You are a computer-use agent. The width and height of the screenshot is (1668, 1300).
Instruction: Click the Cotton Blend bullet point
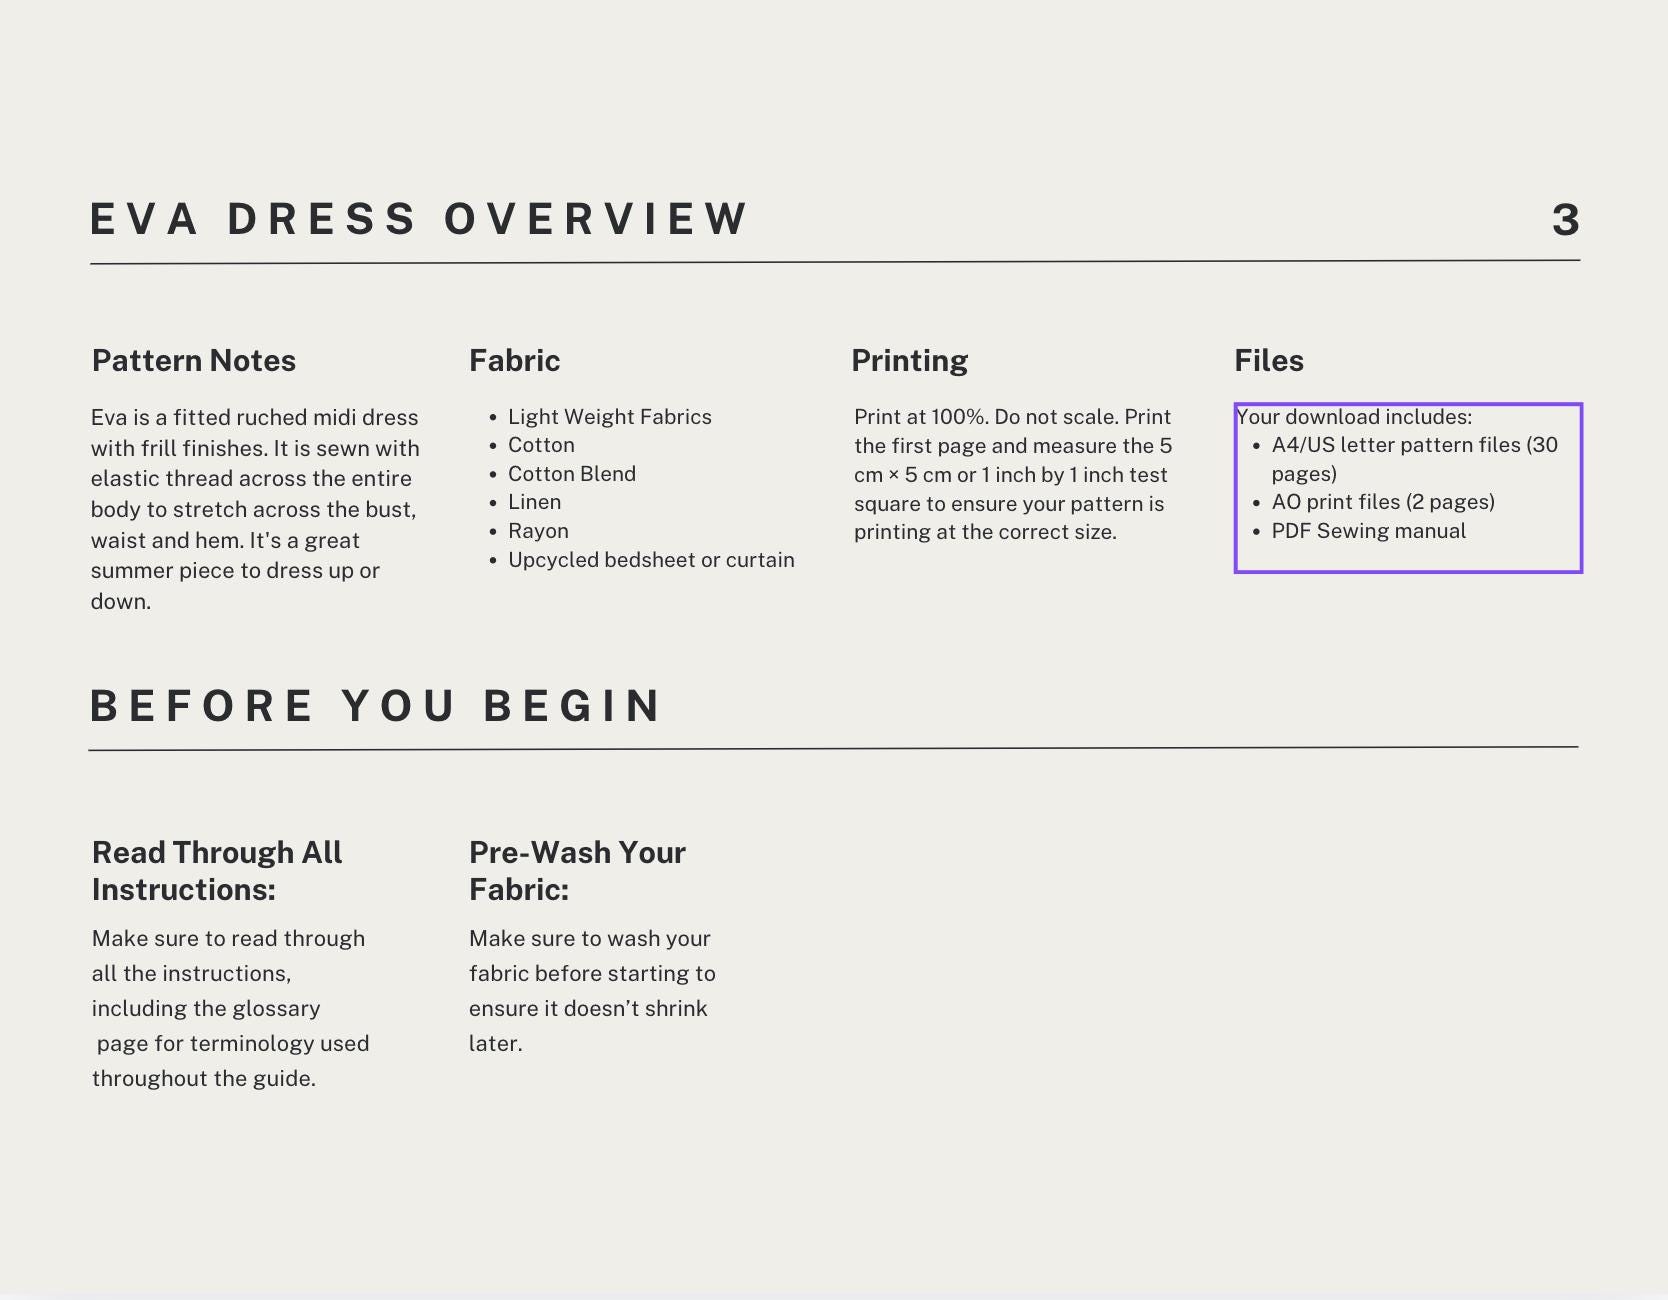[x=572, y=474]
